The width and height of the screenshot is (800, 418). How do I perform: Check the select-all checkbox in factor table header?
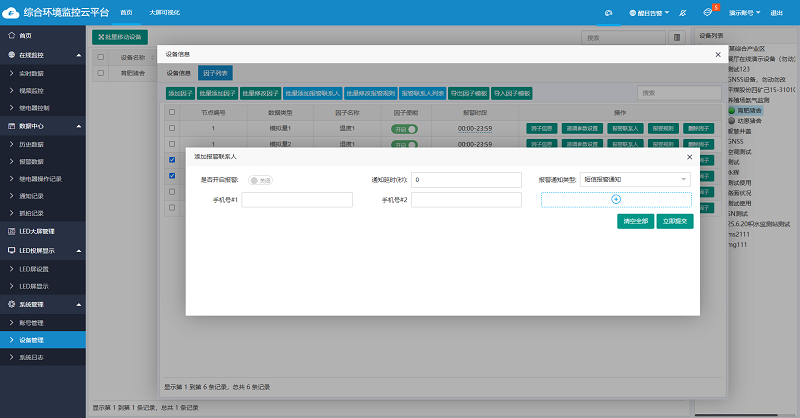click(173, 112)
